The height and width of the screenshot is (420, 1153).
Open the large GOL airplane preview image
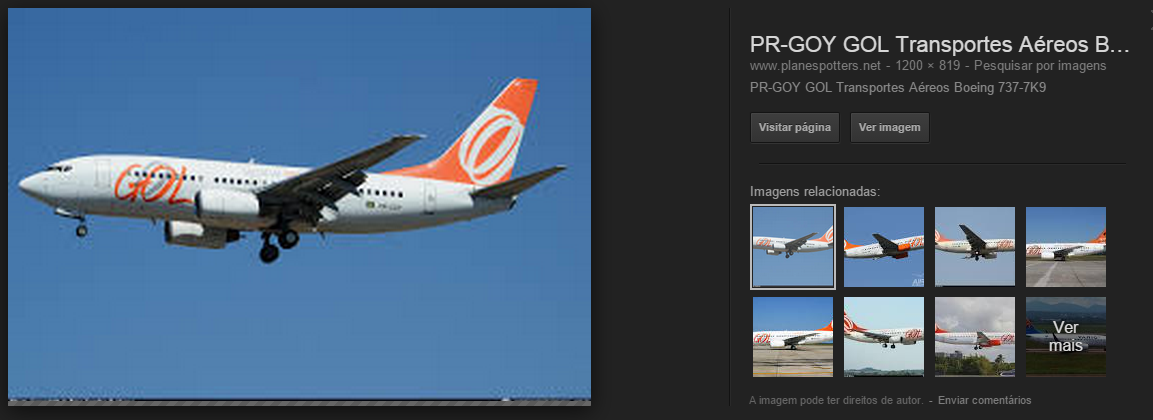(x=299, y=206)
